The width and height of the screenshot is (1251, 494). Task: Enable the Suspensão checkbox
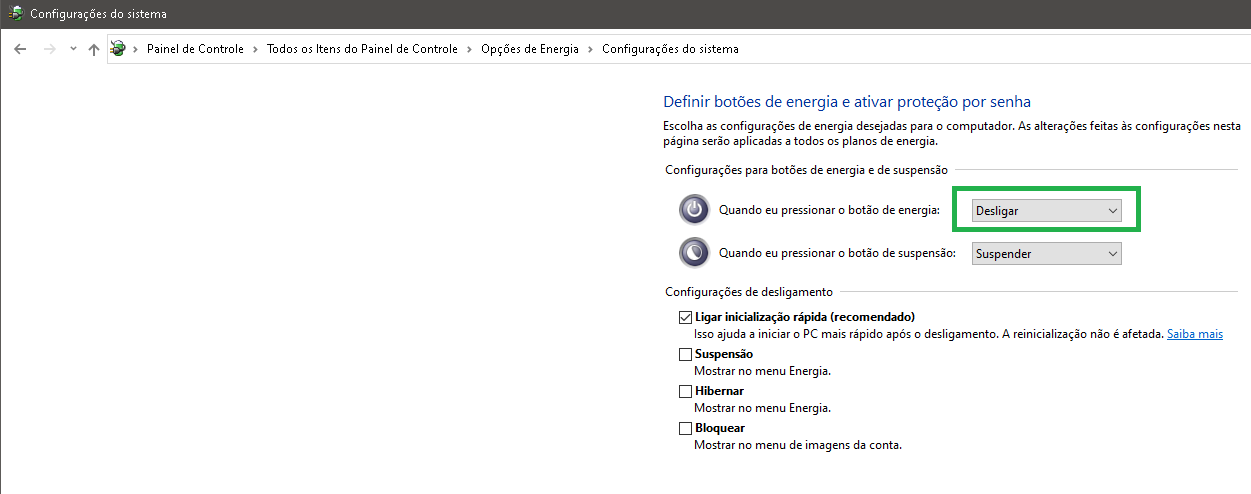pyautogui.click(x=685, y=354)
